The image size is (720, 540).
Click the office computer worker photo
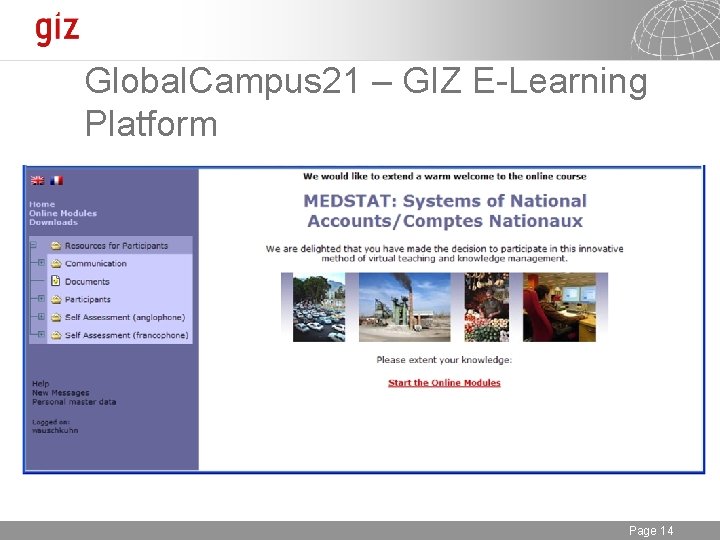tap(559, 307)
